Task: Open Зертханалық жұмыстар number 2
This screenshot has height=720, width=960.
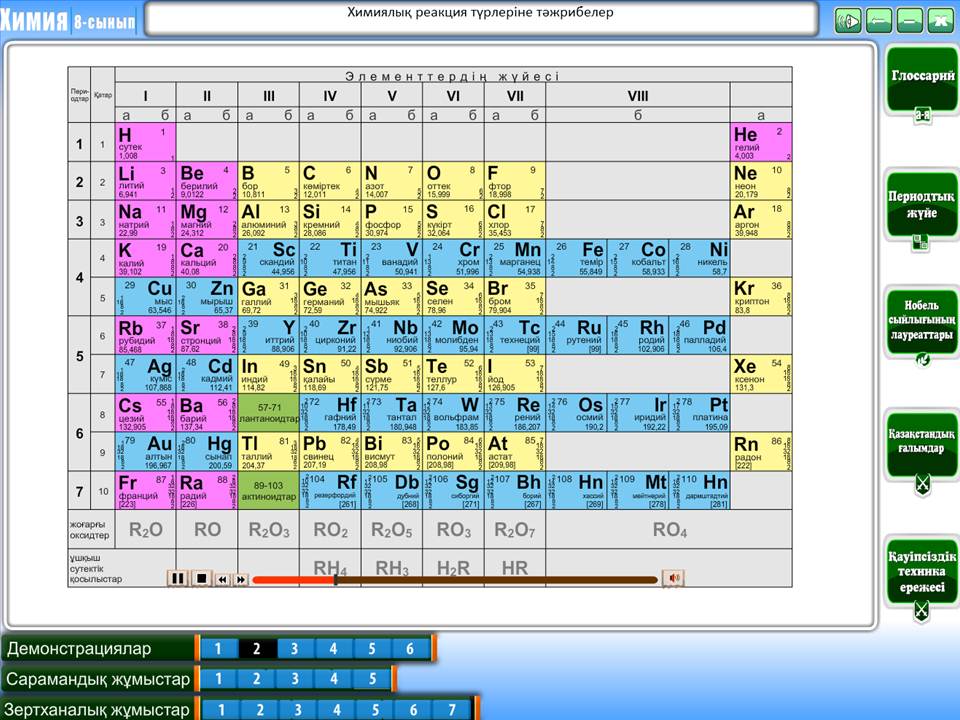Action: pos(260,710)
